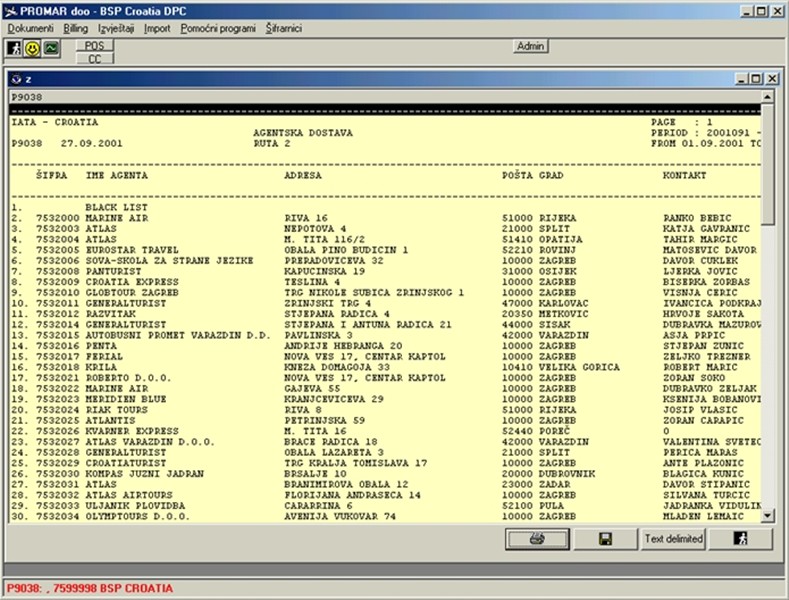Click the ATLAS AIRTOURS agent entry
789x600 pixels.
click(129, 495)
